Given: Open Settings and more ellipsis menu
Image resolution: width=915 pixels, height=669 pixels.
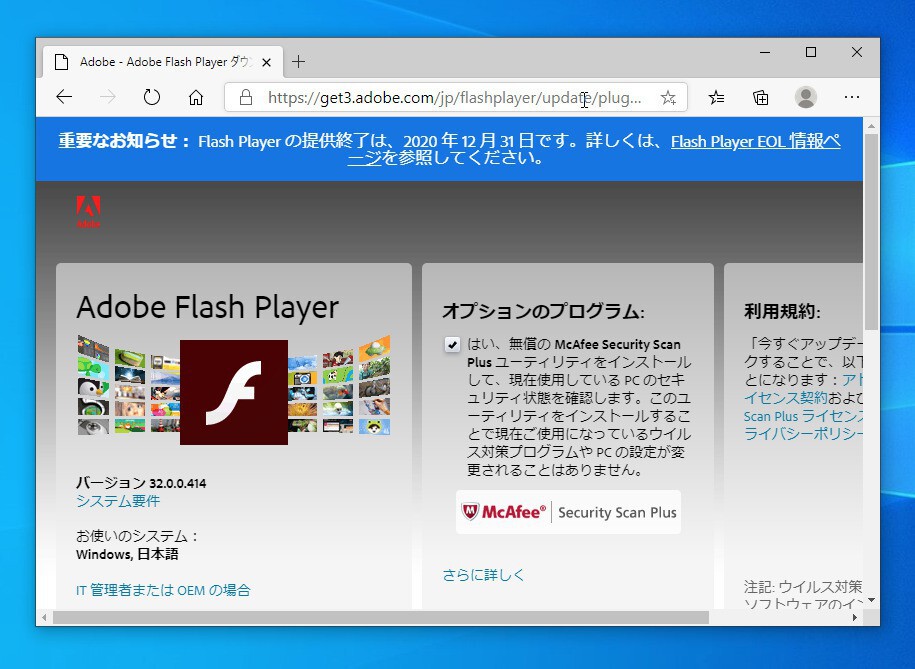Looking at the screenshot, I should coord(852,97).
